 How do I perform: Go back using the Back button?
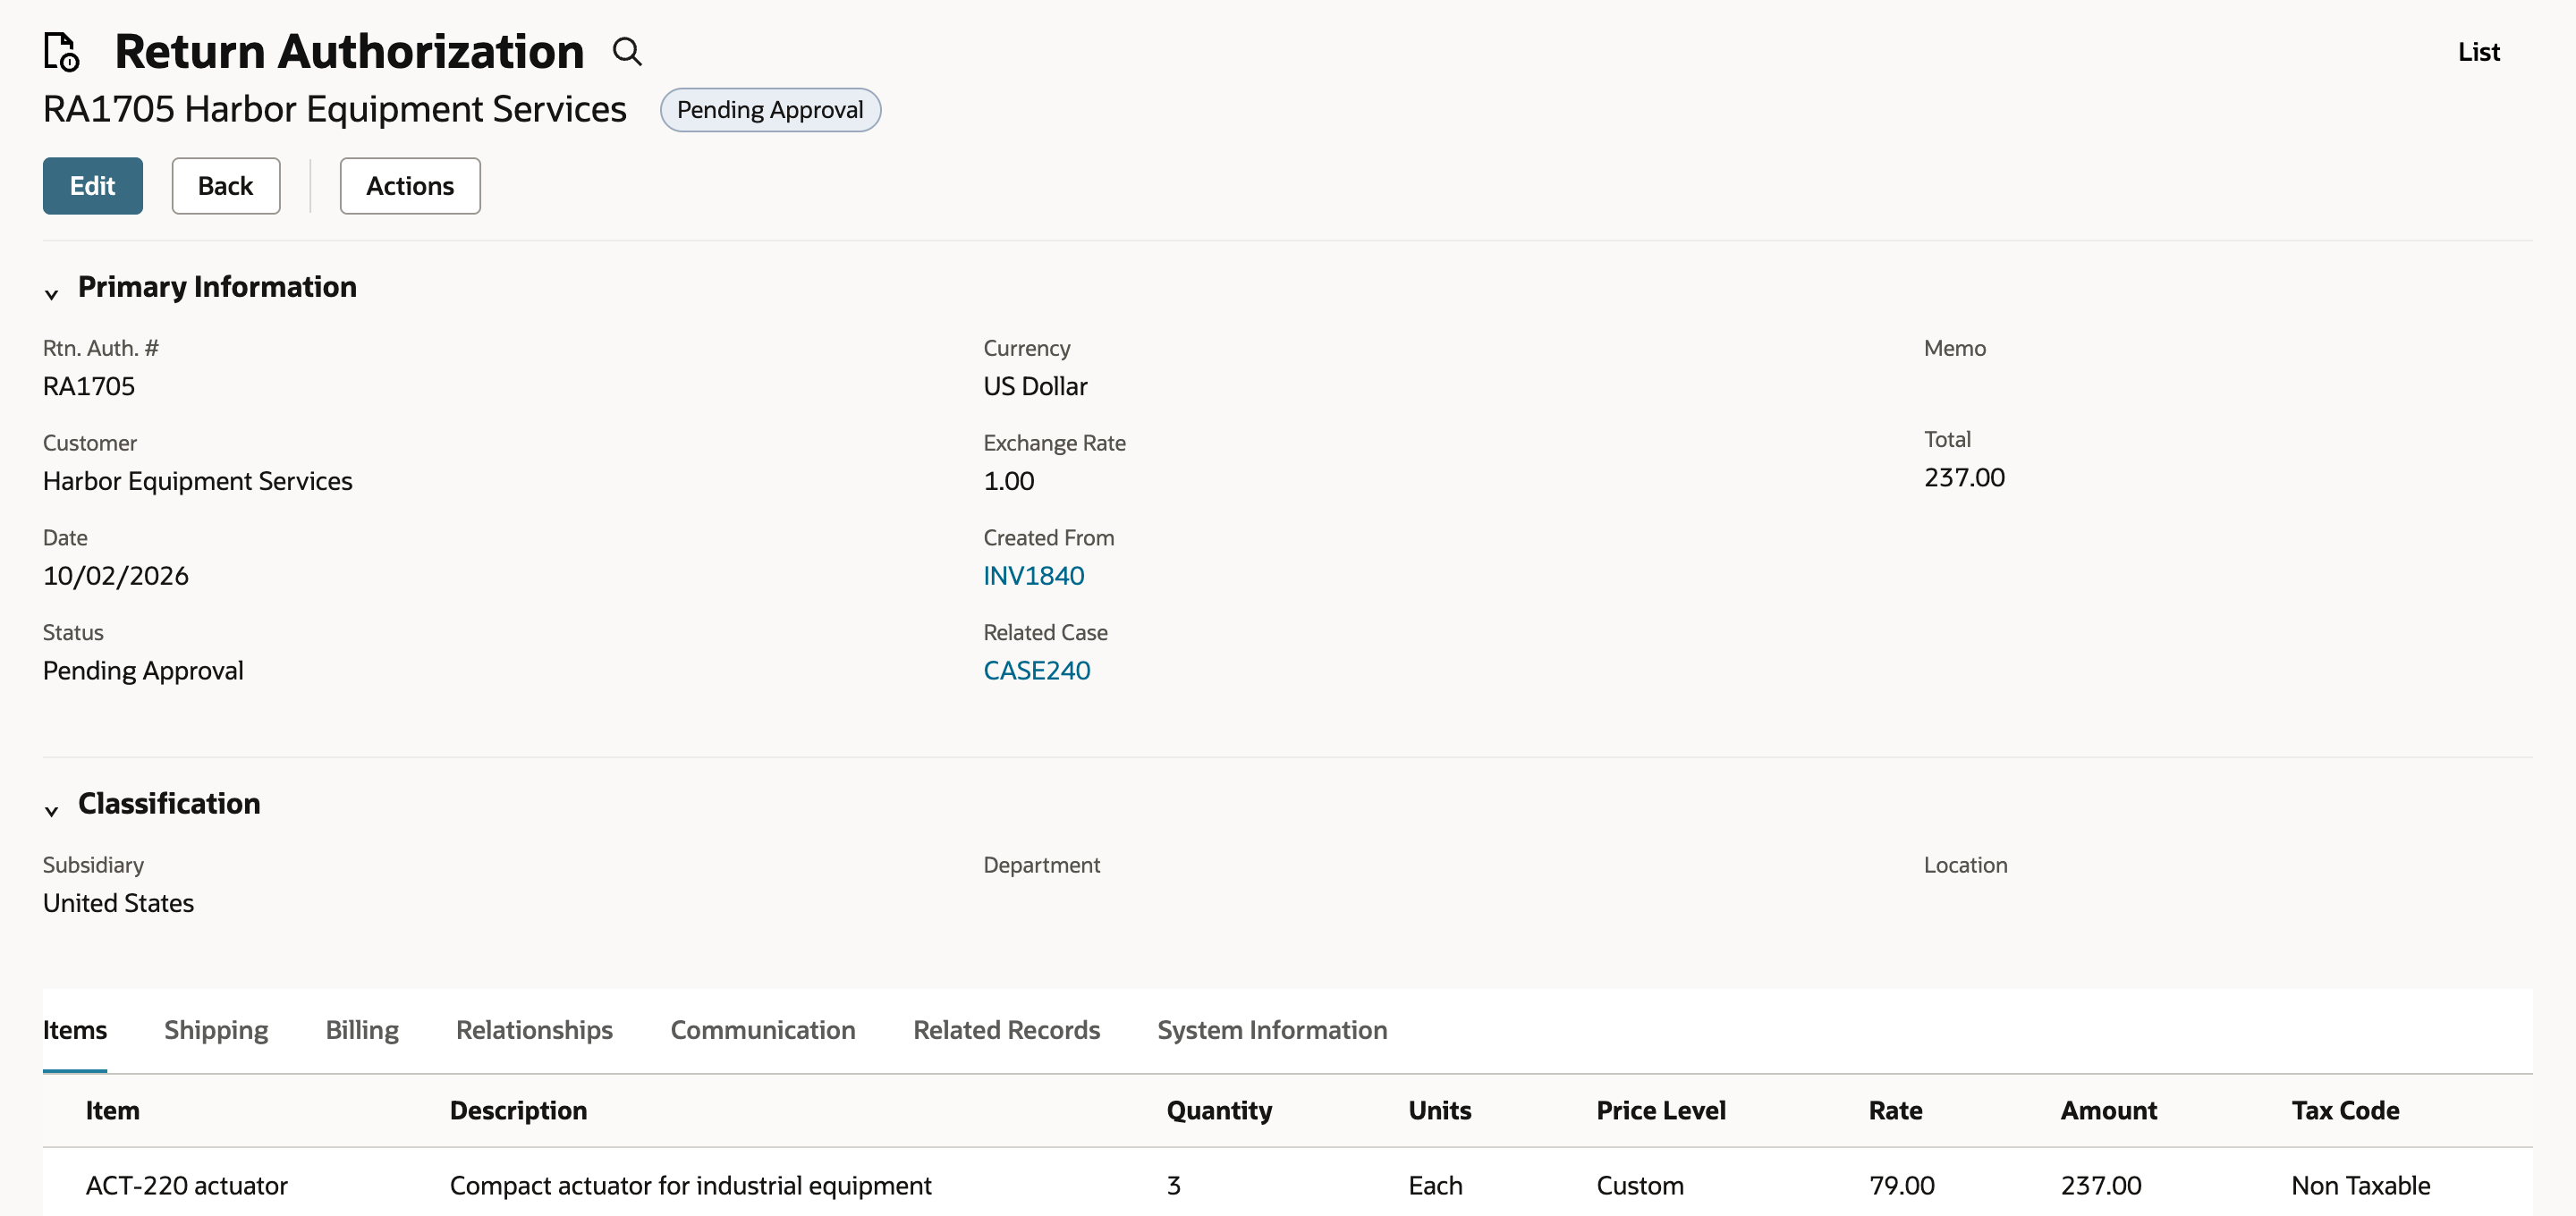point(226,186)
